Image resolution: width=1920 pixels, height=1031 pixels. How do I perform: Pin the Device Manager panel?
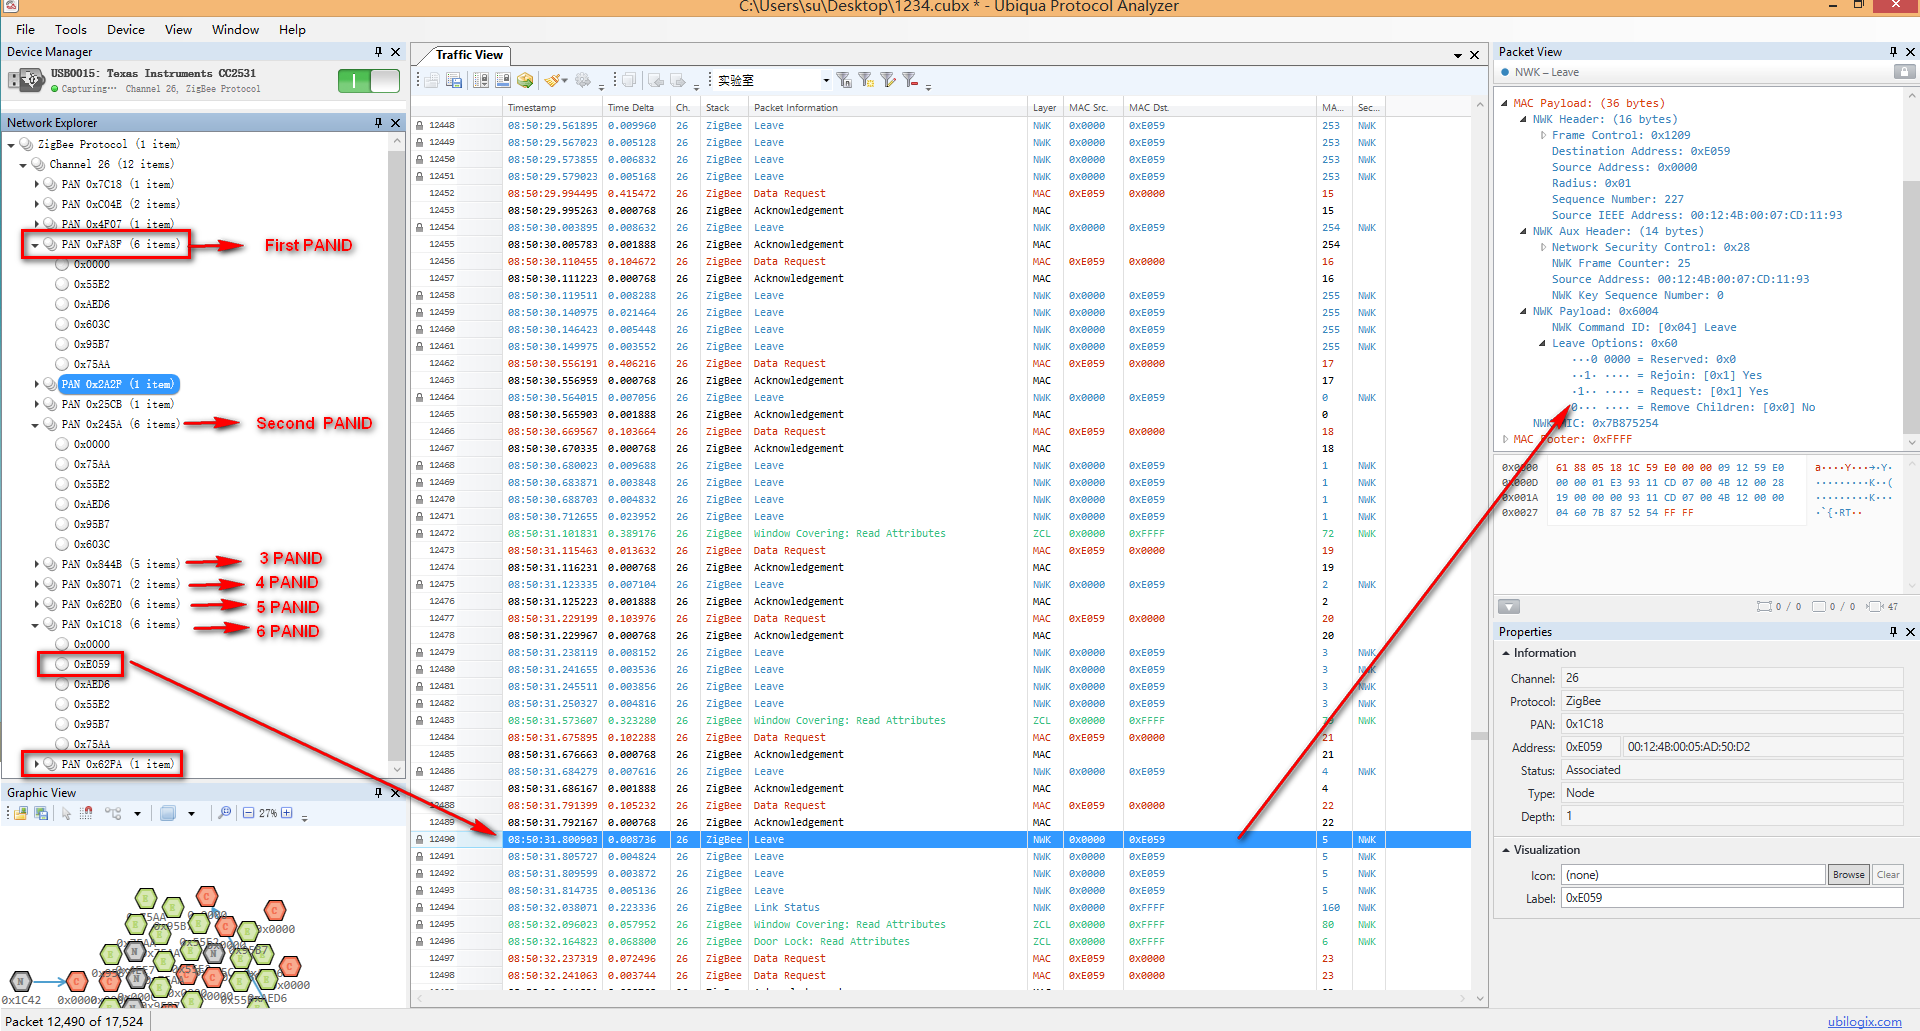tap(378, 52)
